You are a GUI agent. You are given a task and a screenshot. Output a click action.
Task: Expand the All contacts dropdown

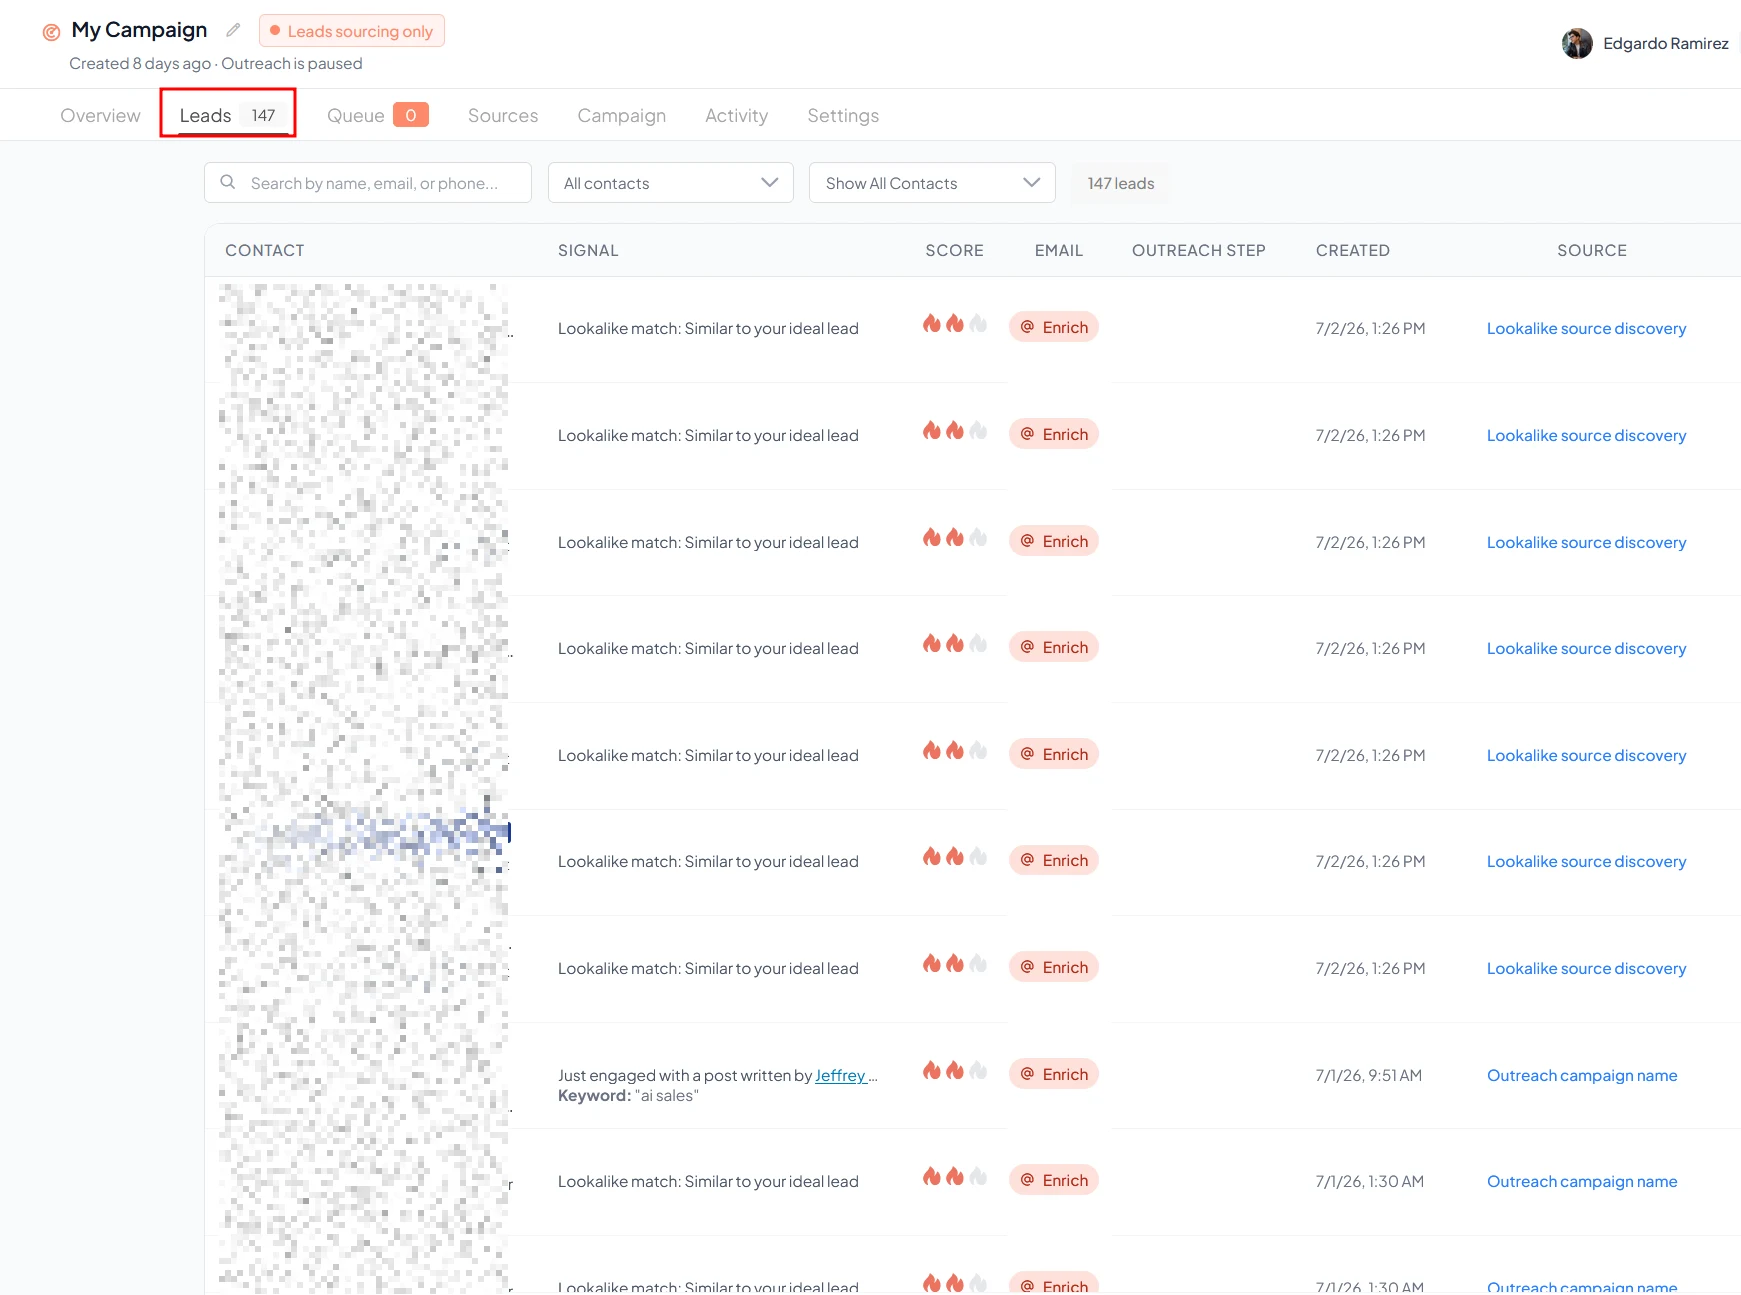click(671, 183)
